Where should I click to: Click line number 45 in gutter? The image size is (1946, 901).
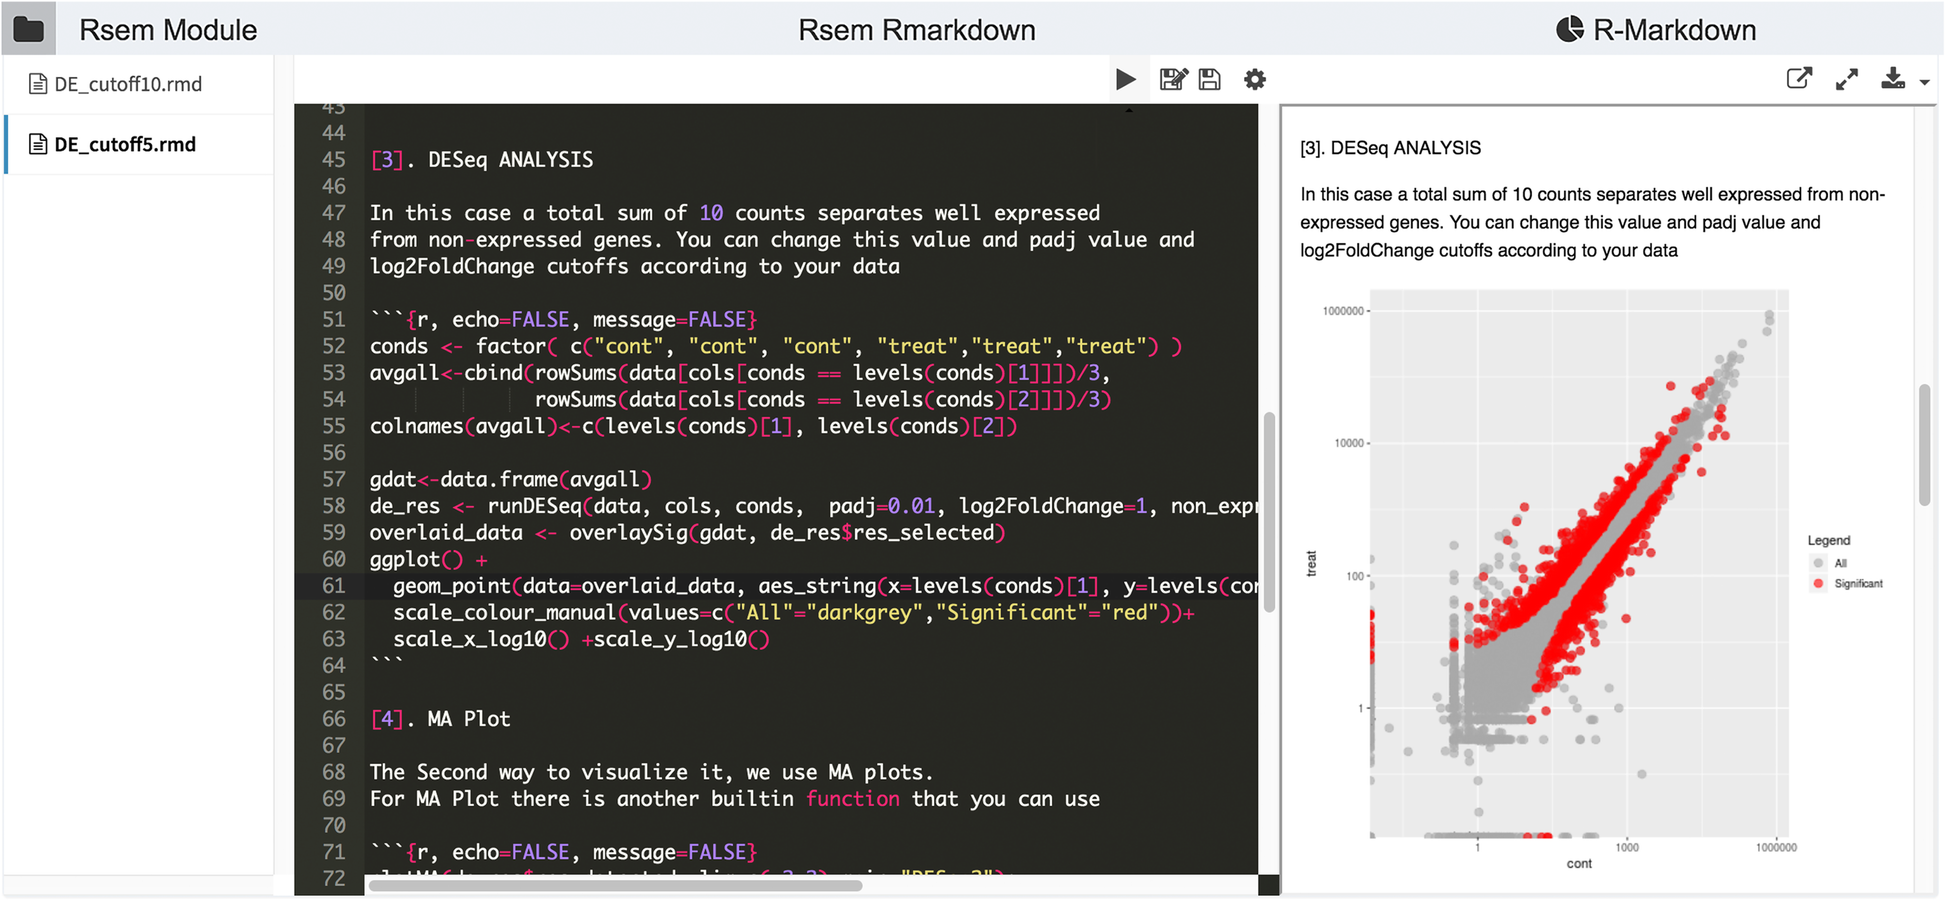pos(333,160)
